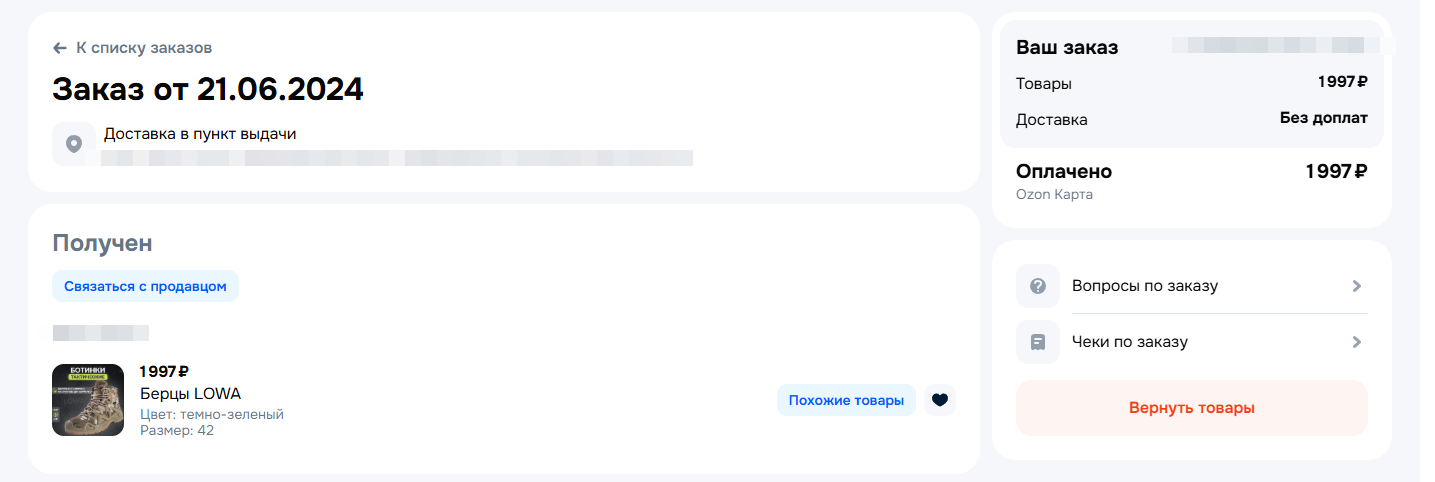Open the 'Вопросы по заказу' menu item

pos(1145,286)
